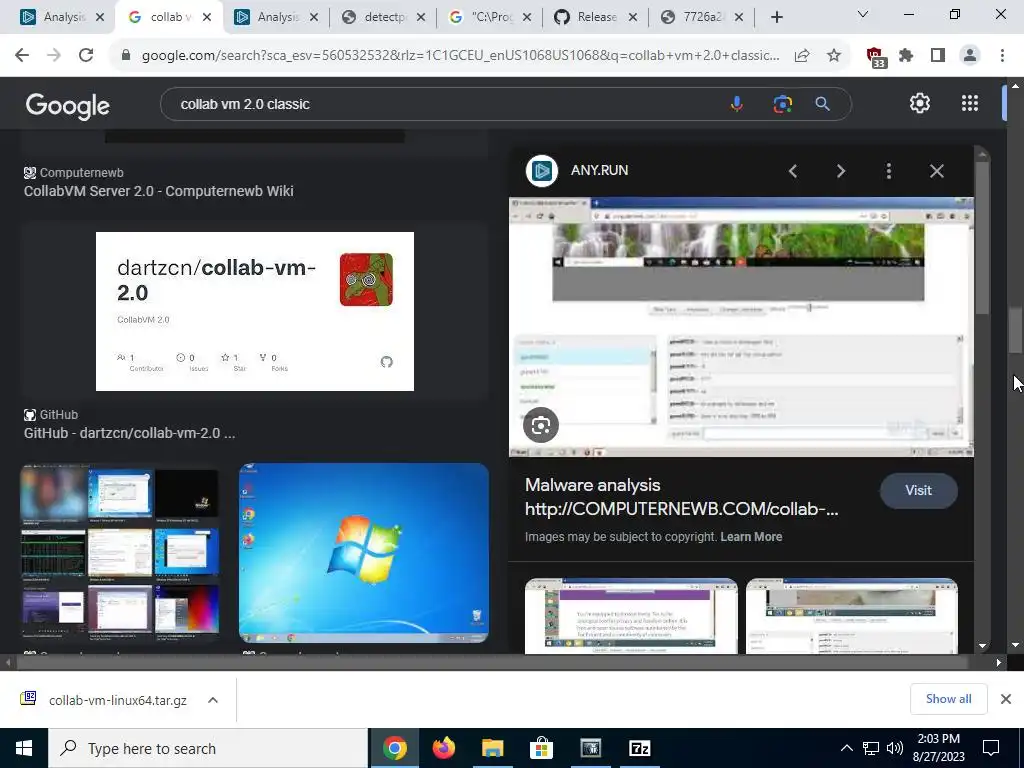Open the new tab plus button

pyautogui.click(x=776, y=18)
